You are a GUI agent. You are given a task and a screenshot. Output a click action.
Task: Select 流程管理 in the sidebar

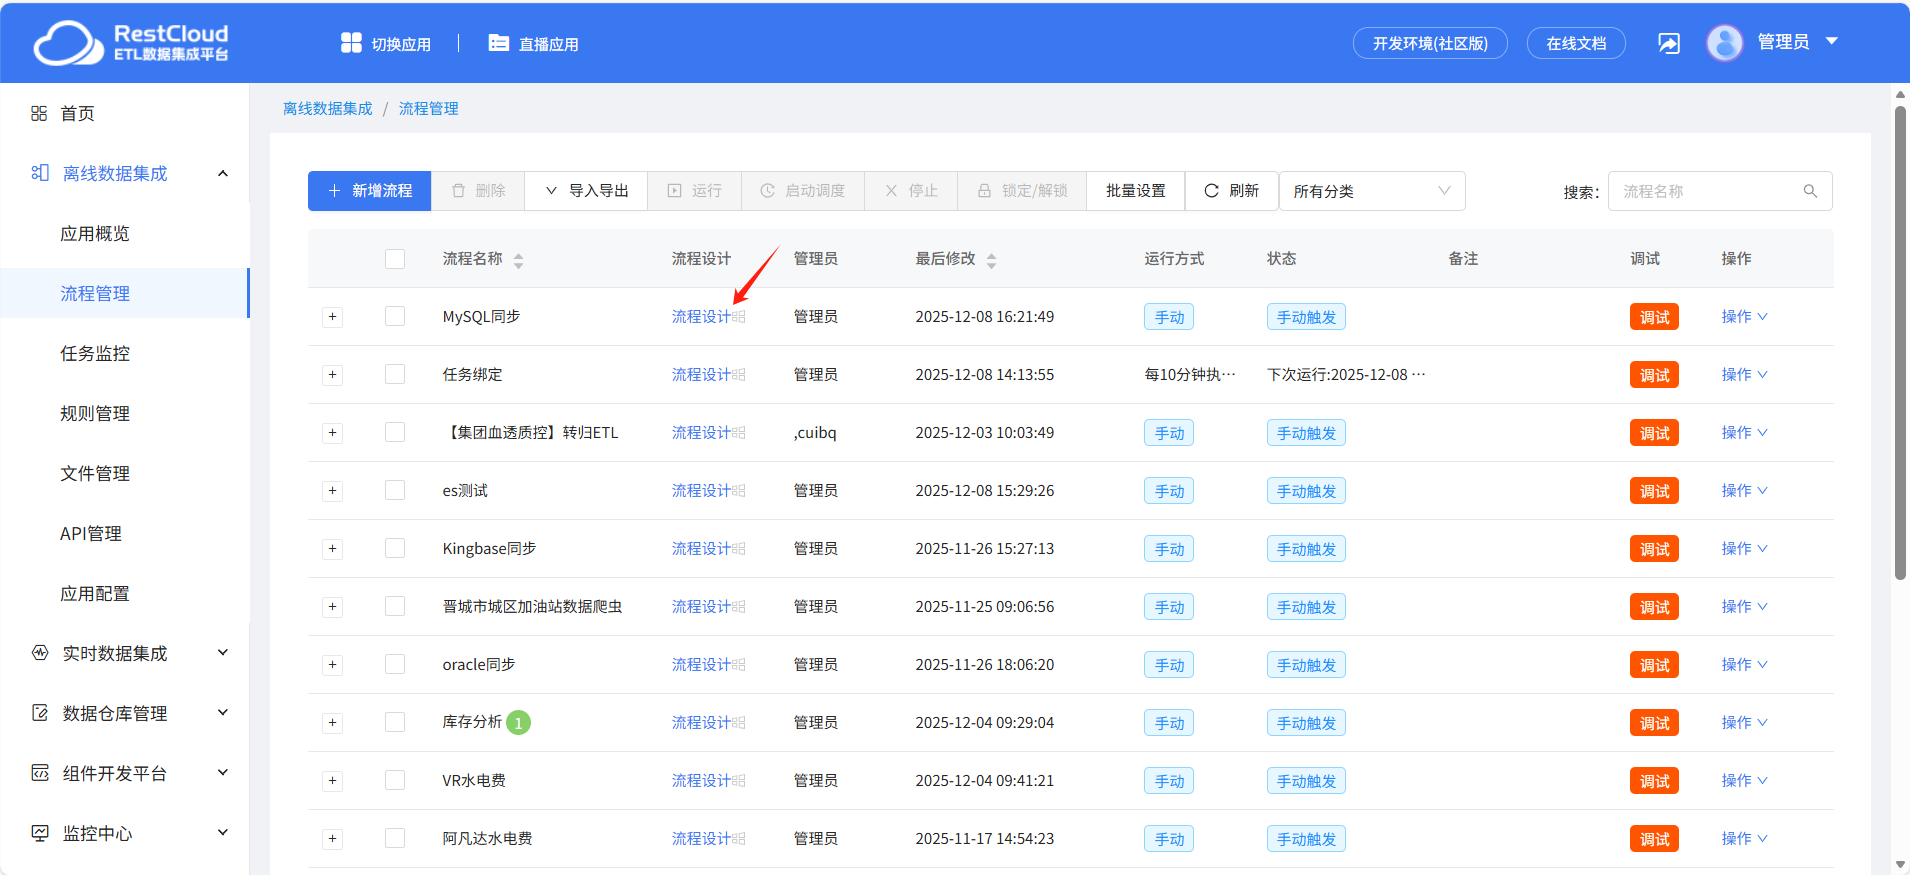tap(124, 293)
